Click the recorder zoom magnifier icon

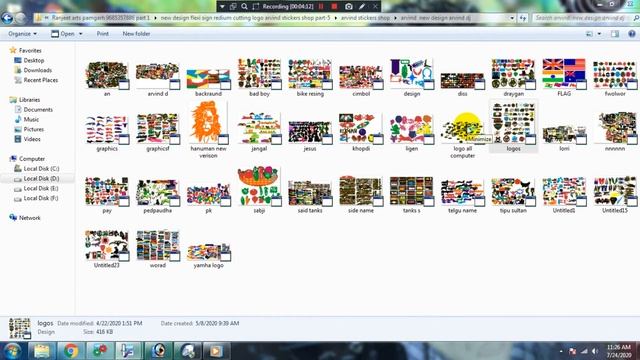pos(244,7)
